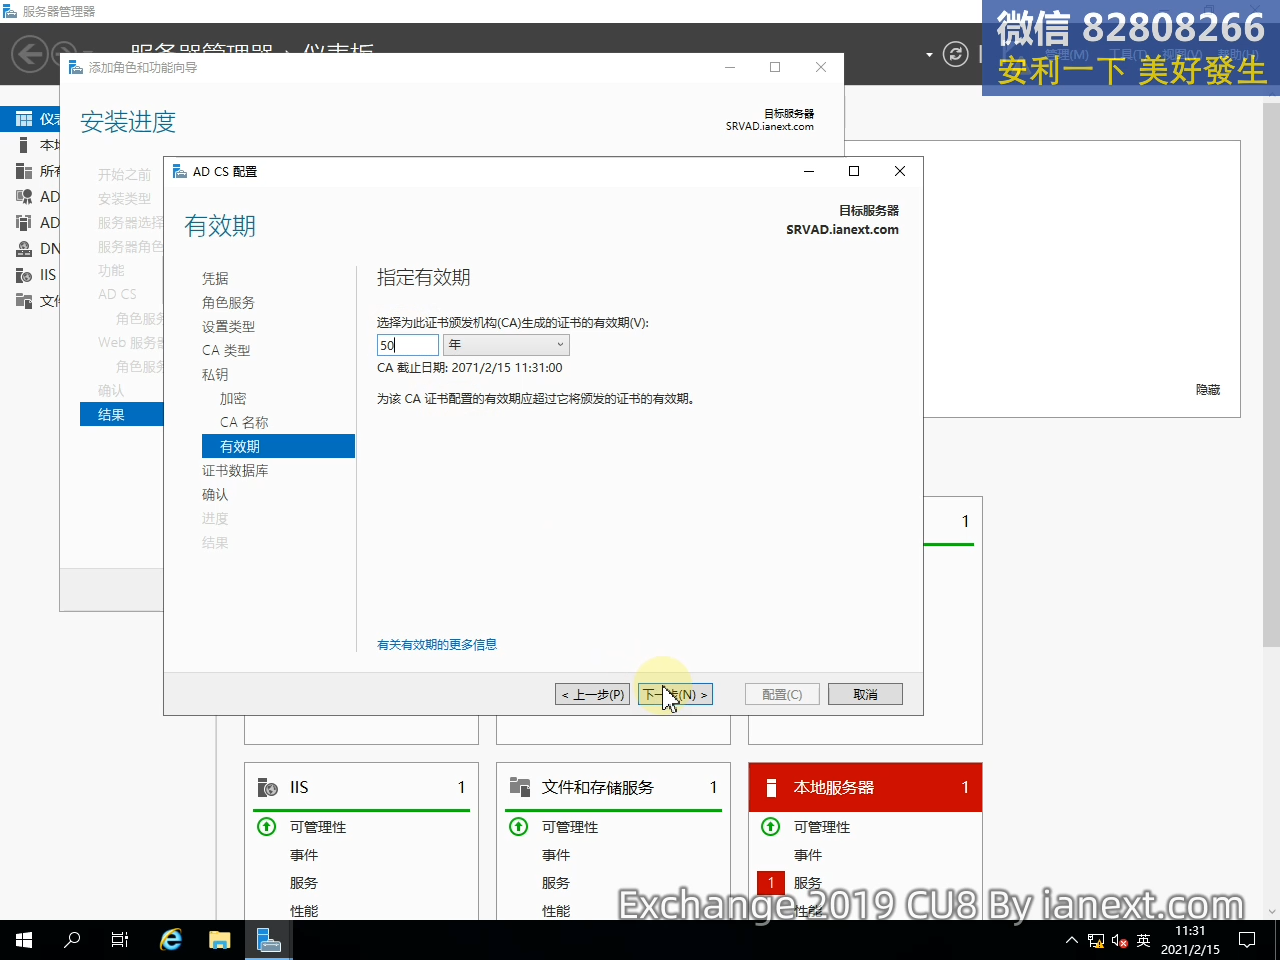The image size is (1280, 960).
Task: Show hidden tray icons chevron
Action: coord(1072,941)
